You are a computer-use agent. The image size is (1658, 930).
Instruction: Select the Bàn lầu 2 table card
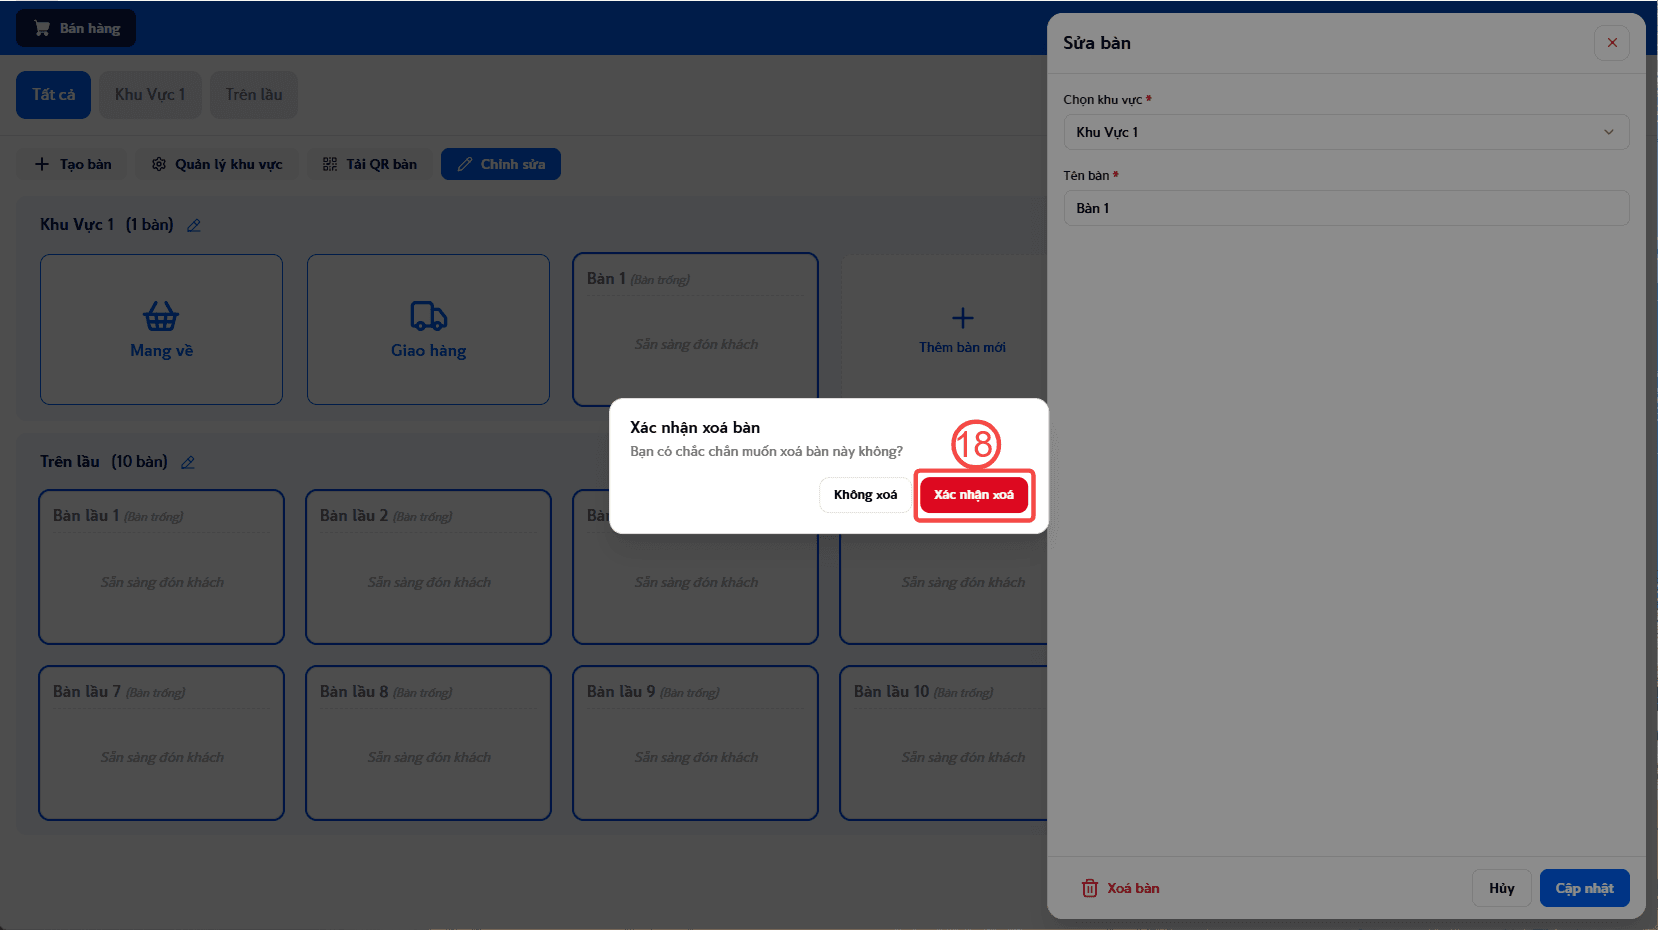tap(428, 567)
